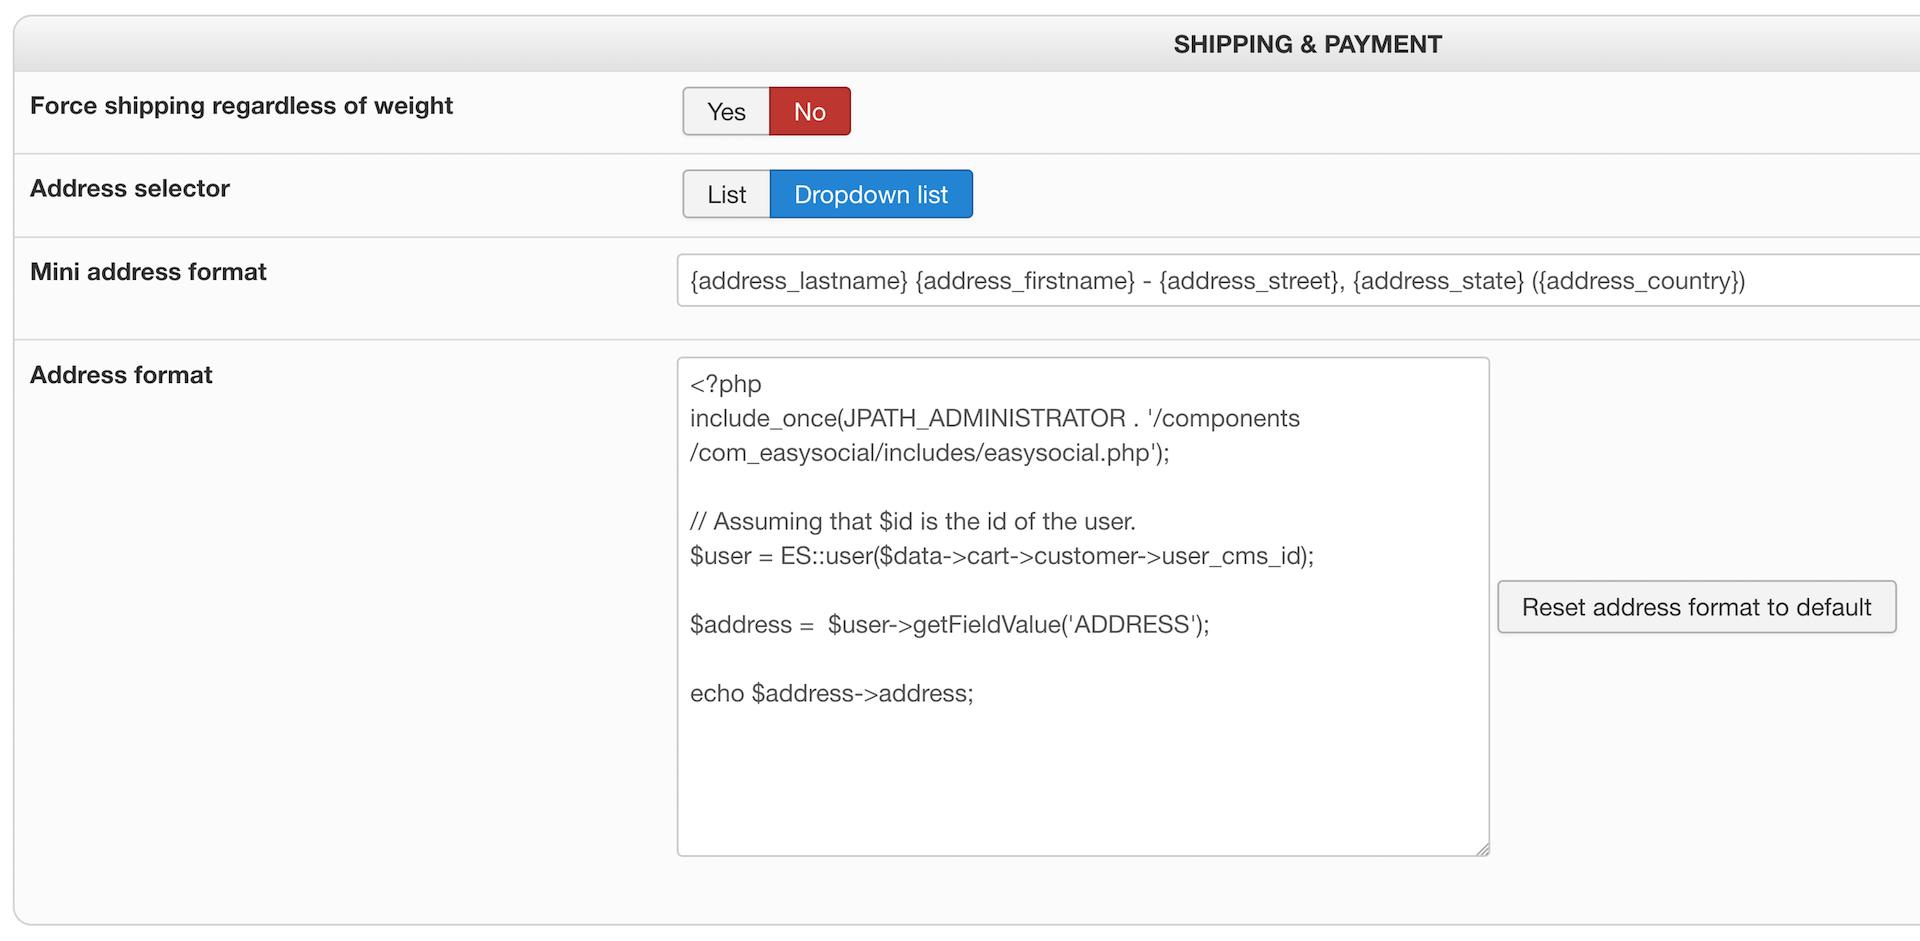
Task: Click the address format textarea resize grip
Action: coord(1482,849)
